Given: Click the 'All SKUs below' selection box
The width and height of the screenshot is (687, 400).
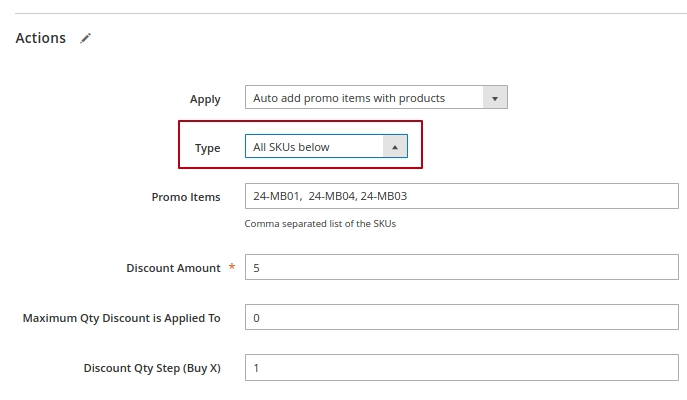Looking at the screenshot, I should 313,147.
